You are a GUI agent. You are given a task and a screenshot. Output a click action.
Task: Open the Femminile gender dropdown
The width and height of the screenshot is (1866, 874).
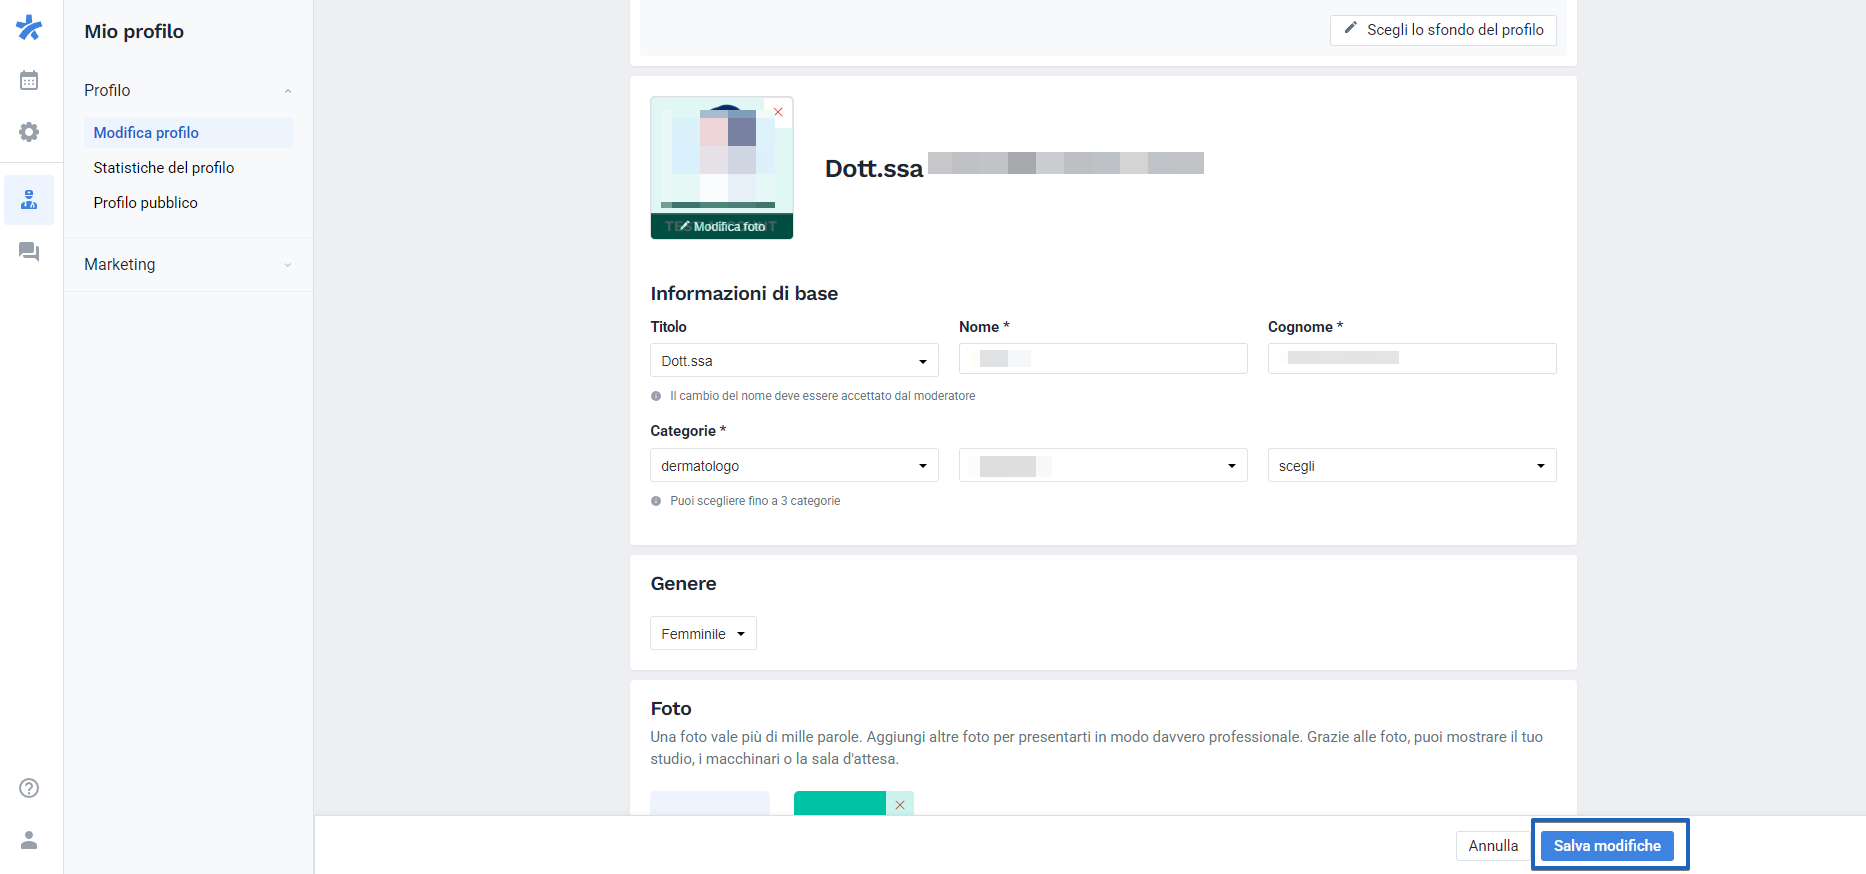(703, 633)
